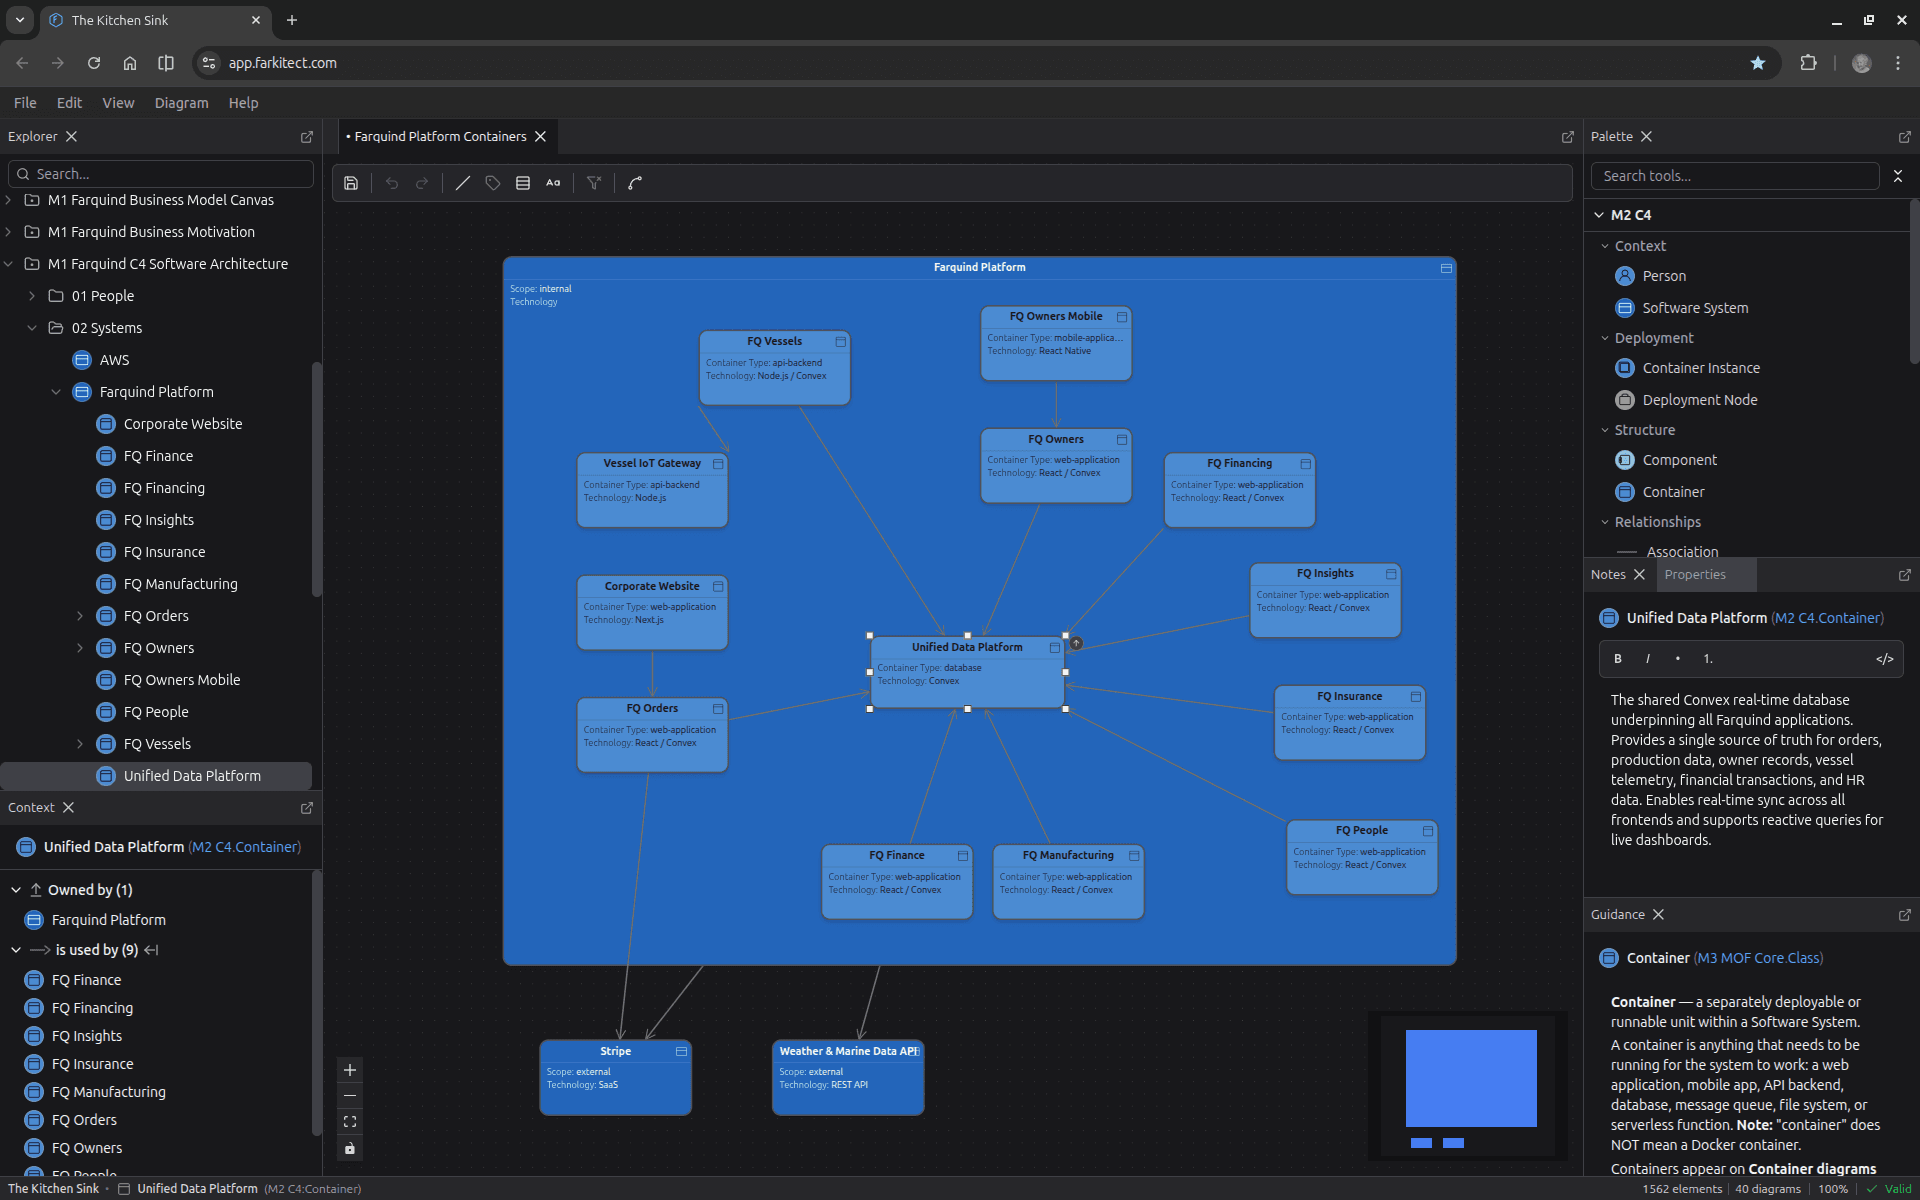Select the line drawing tool in toolbar
Image resolution: width=1920 pixels, height=1200 pixels.
463,183
